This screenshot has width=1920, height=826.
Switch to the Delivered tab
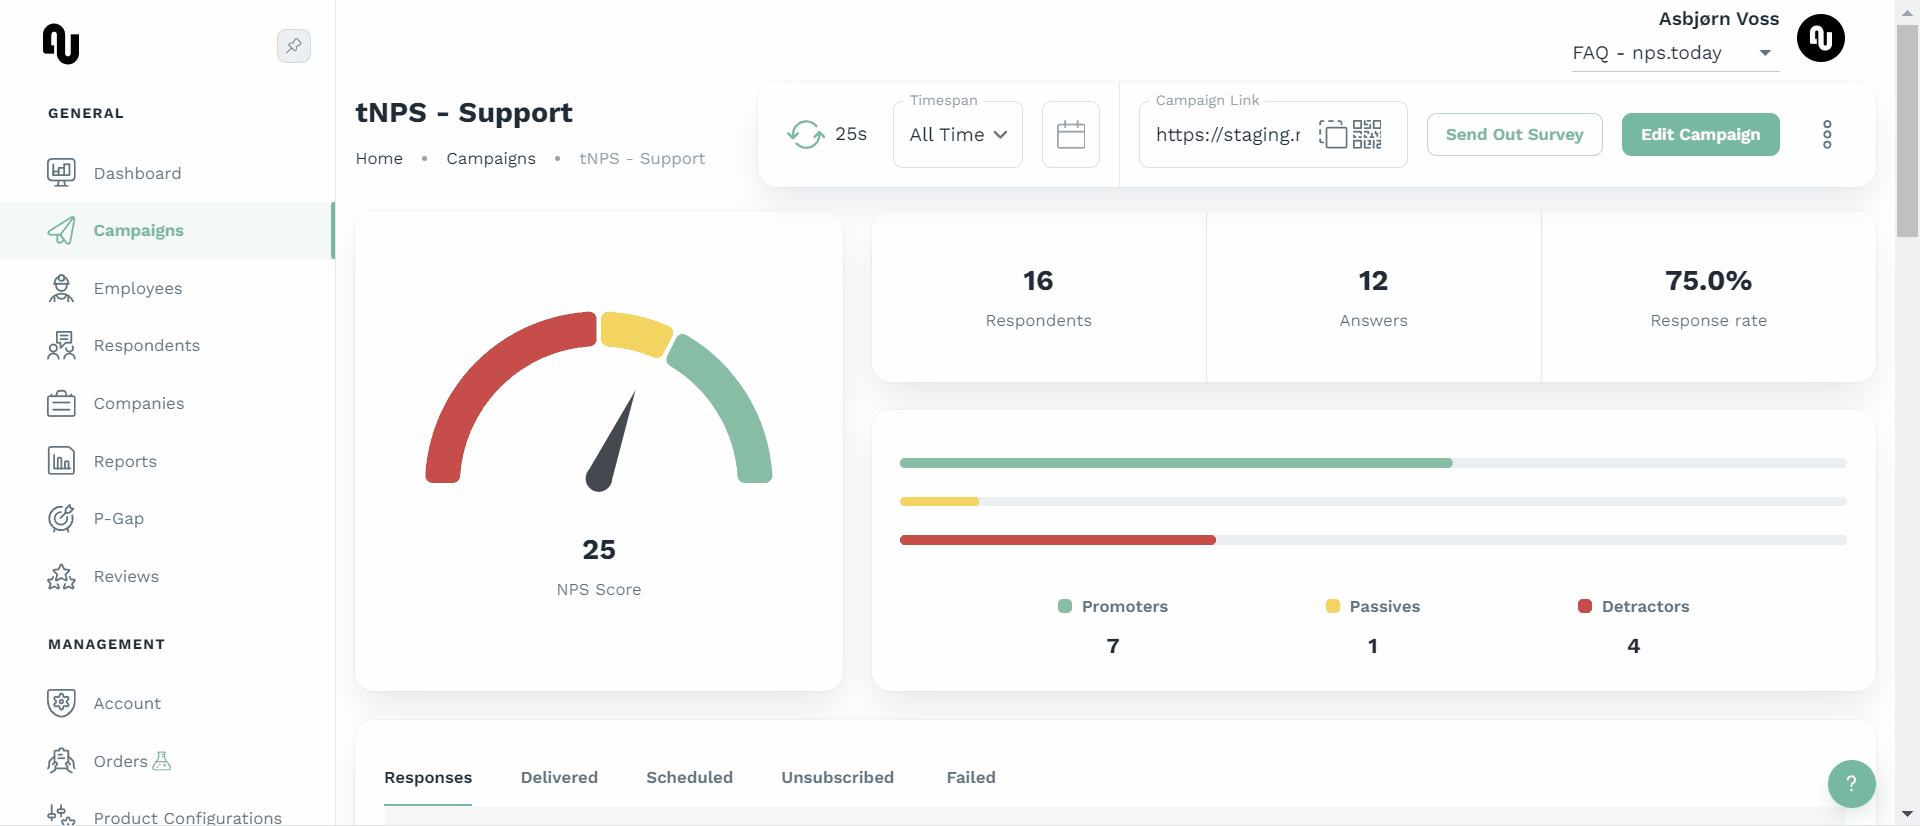click(559, 777)
